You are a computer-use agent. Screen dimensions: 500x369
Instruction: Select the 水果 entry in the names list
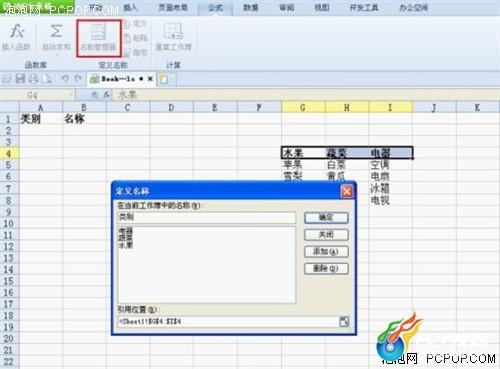pos(126,245)
